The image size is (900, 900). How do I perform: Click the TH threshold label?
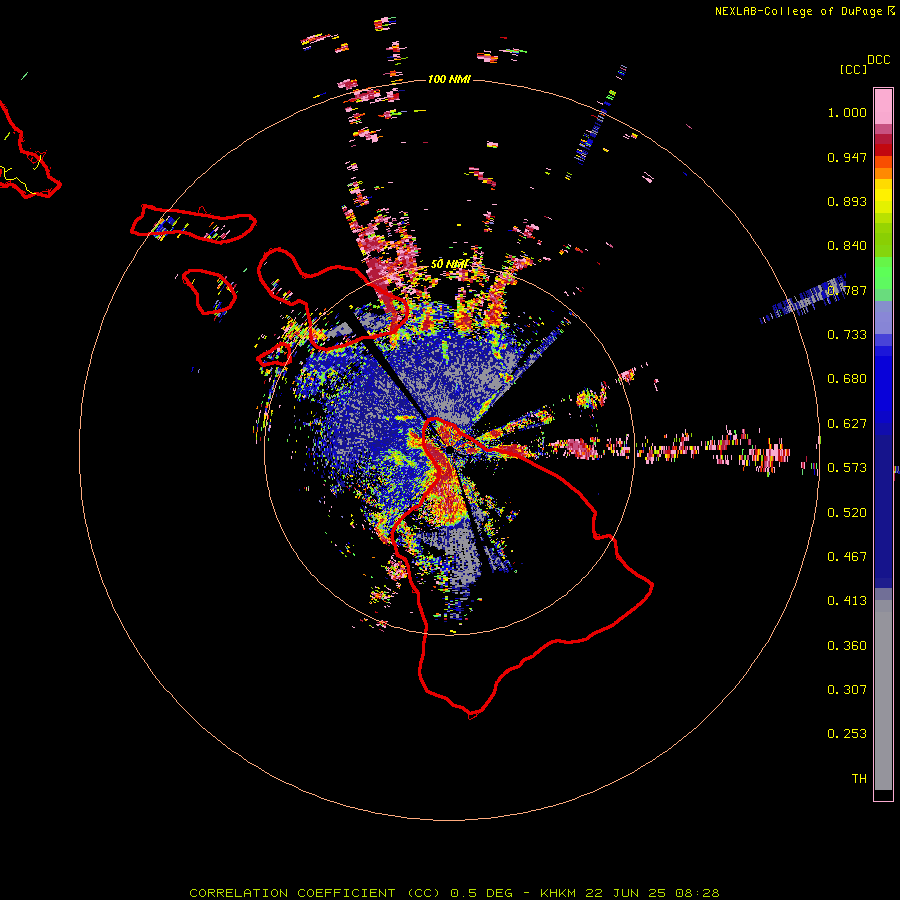point(859,779)
